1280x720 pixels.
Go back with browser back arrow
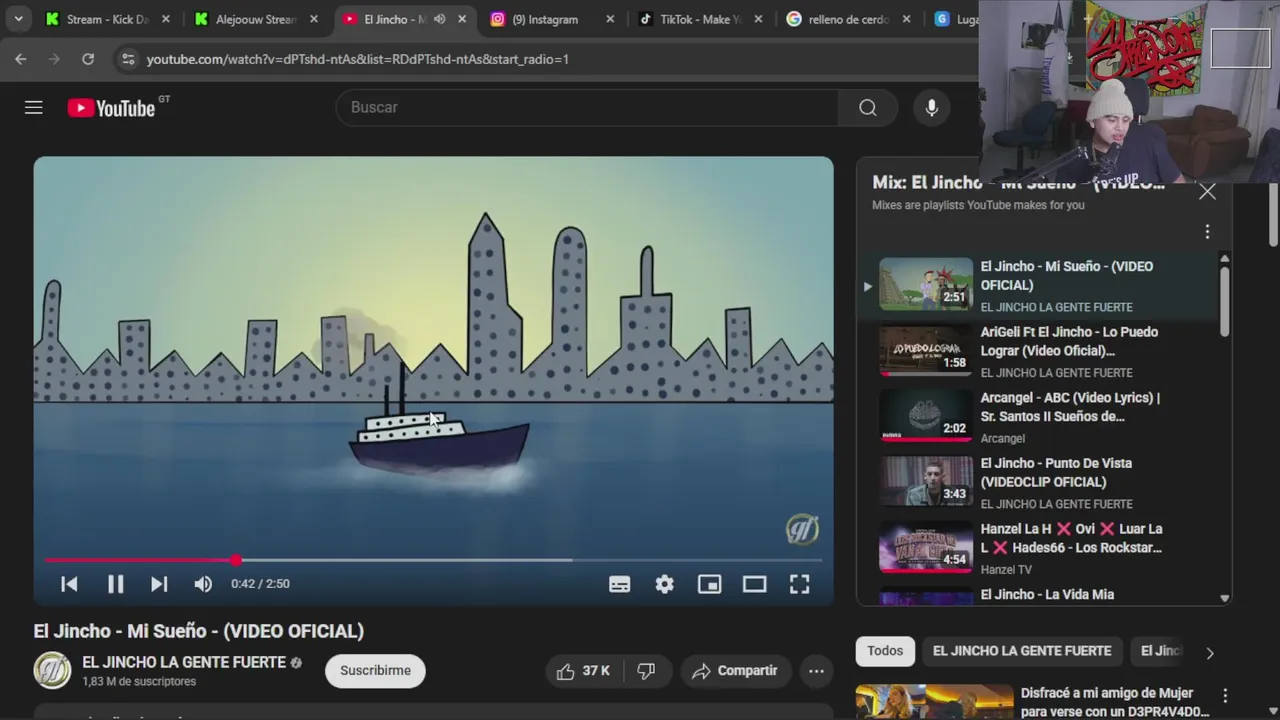[21, 59]
